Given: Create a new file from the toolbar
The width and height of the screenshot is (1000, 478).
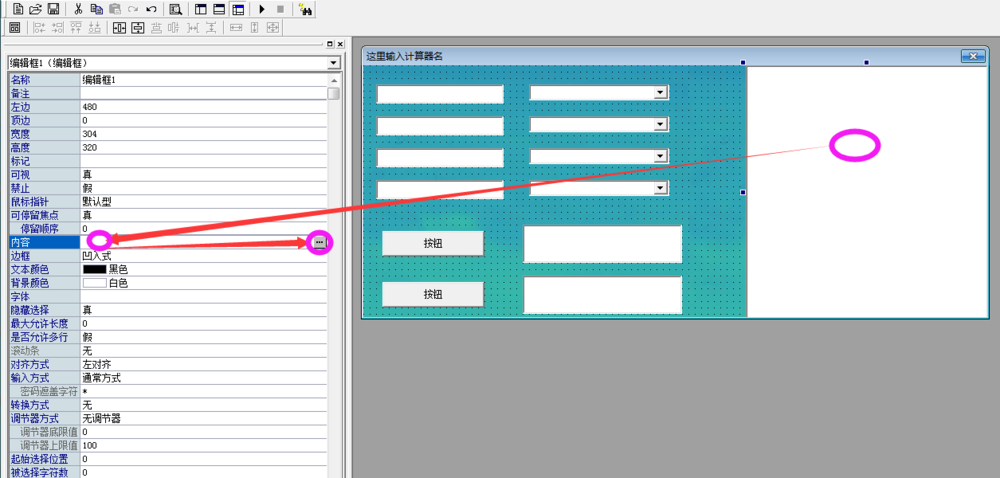Looking at the screenshot, I should pos(18,9).
